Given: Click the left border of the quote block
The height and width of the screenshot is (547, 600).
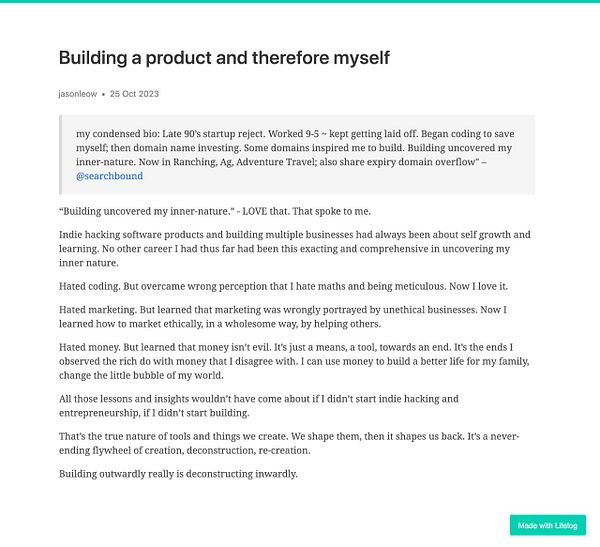Looking at the screenshot, I should pos(61,154).
